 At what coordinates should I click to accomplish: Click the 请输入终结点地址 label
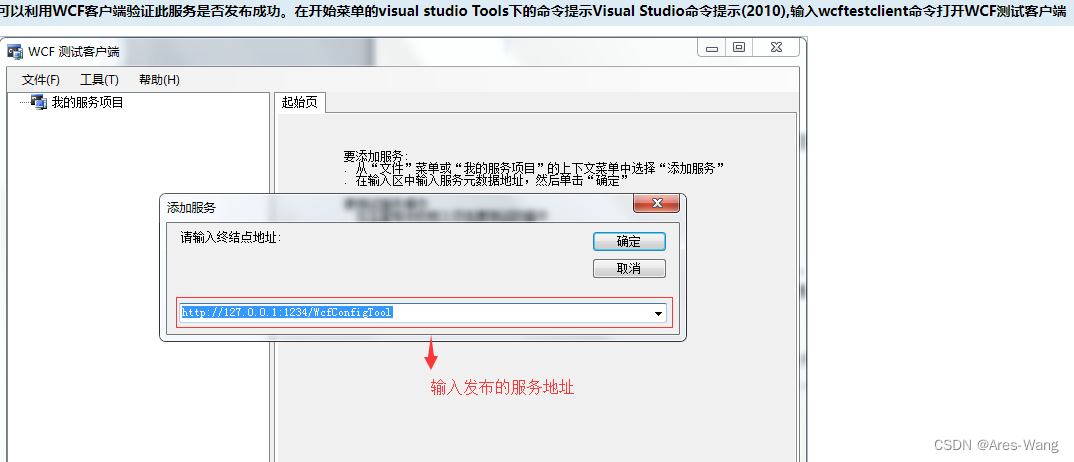pos(231,238)
